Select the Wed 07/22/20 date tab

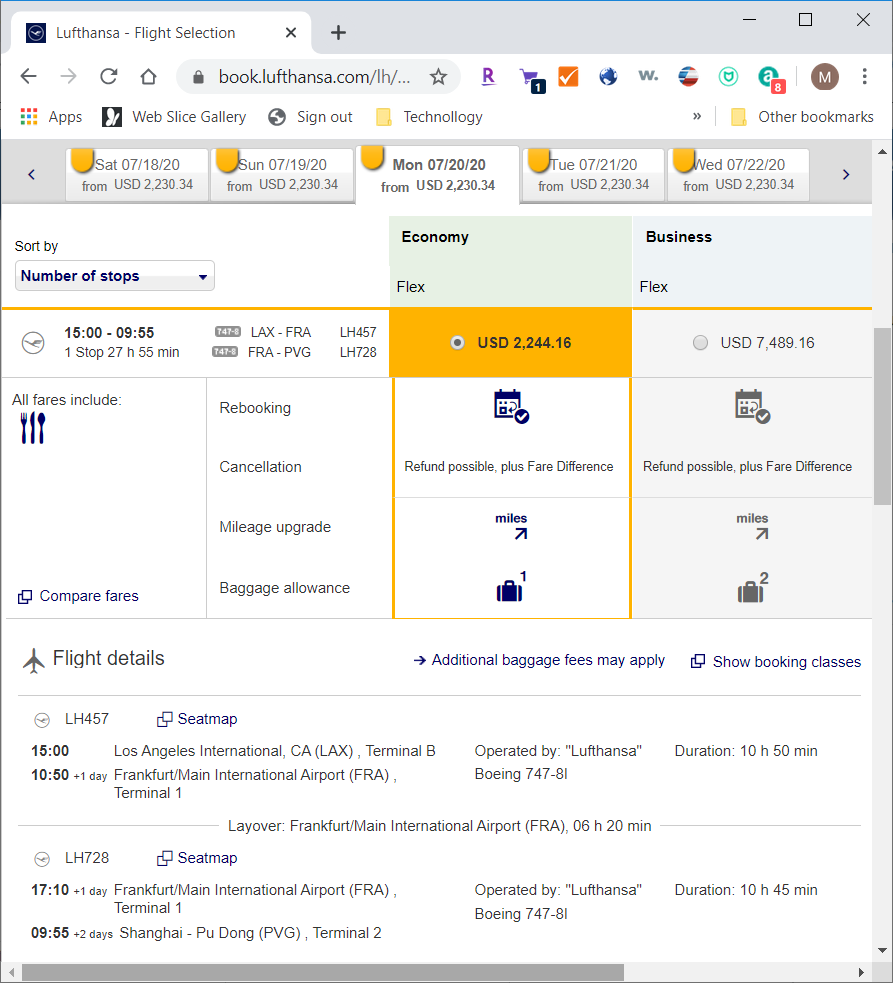point(738,174)
